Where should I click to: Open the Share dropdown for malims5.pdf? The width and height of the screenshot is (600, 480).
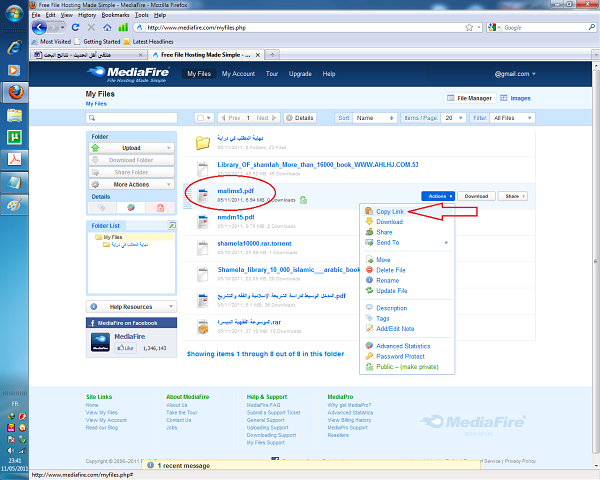point(512,196)
